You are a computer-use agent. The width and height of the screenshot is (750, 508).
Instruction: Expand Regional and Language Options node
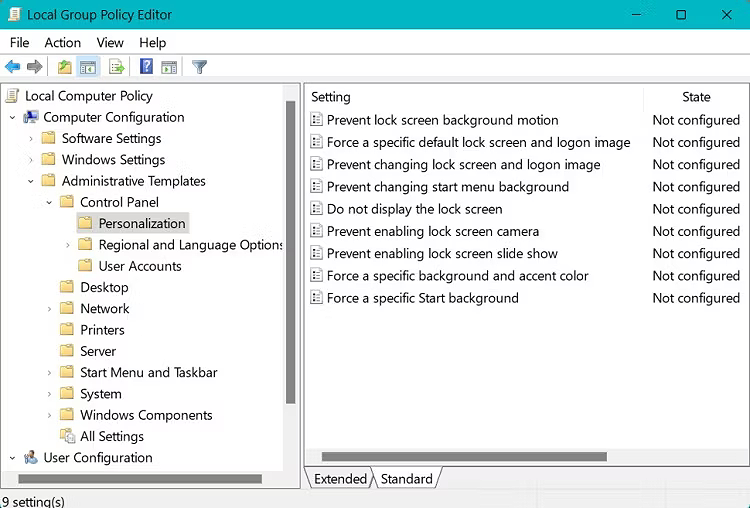[x=67, y=245]
